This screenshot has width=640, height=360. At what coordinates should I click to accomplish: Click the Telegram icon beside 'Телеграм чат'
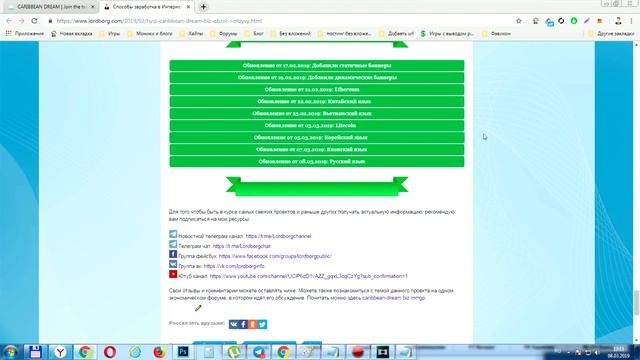tap(173, 244)
